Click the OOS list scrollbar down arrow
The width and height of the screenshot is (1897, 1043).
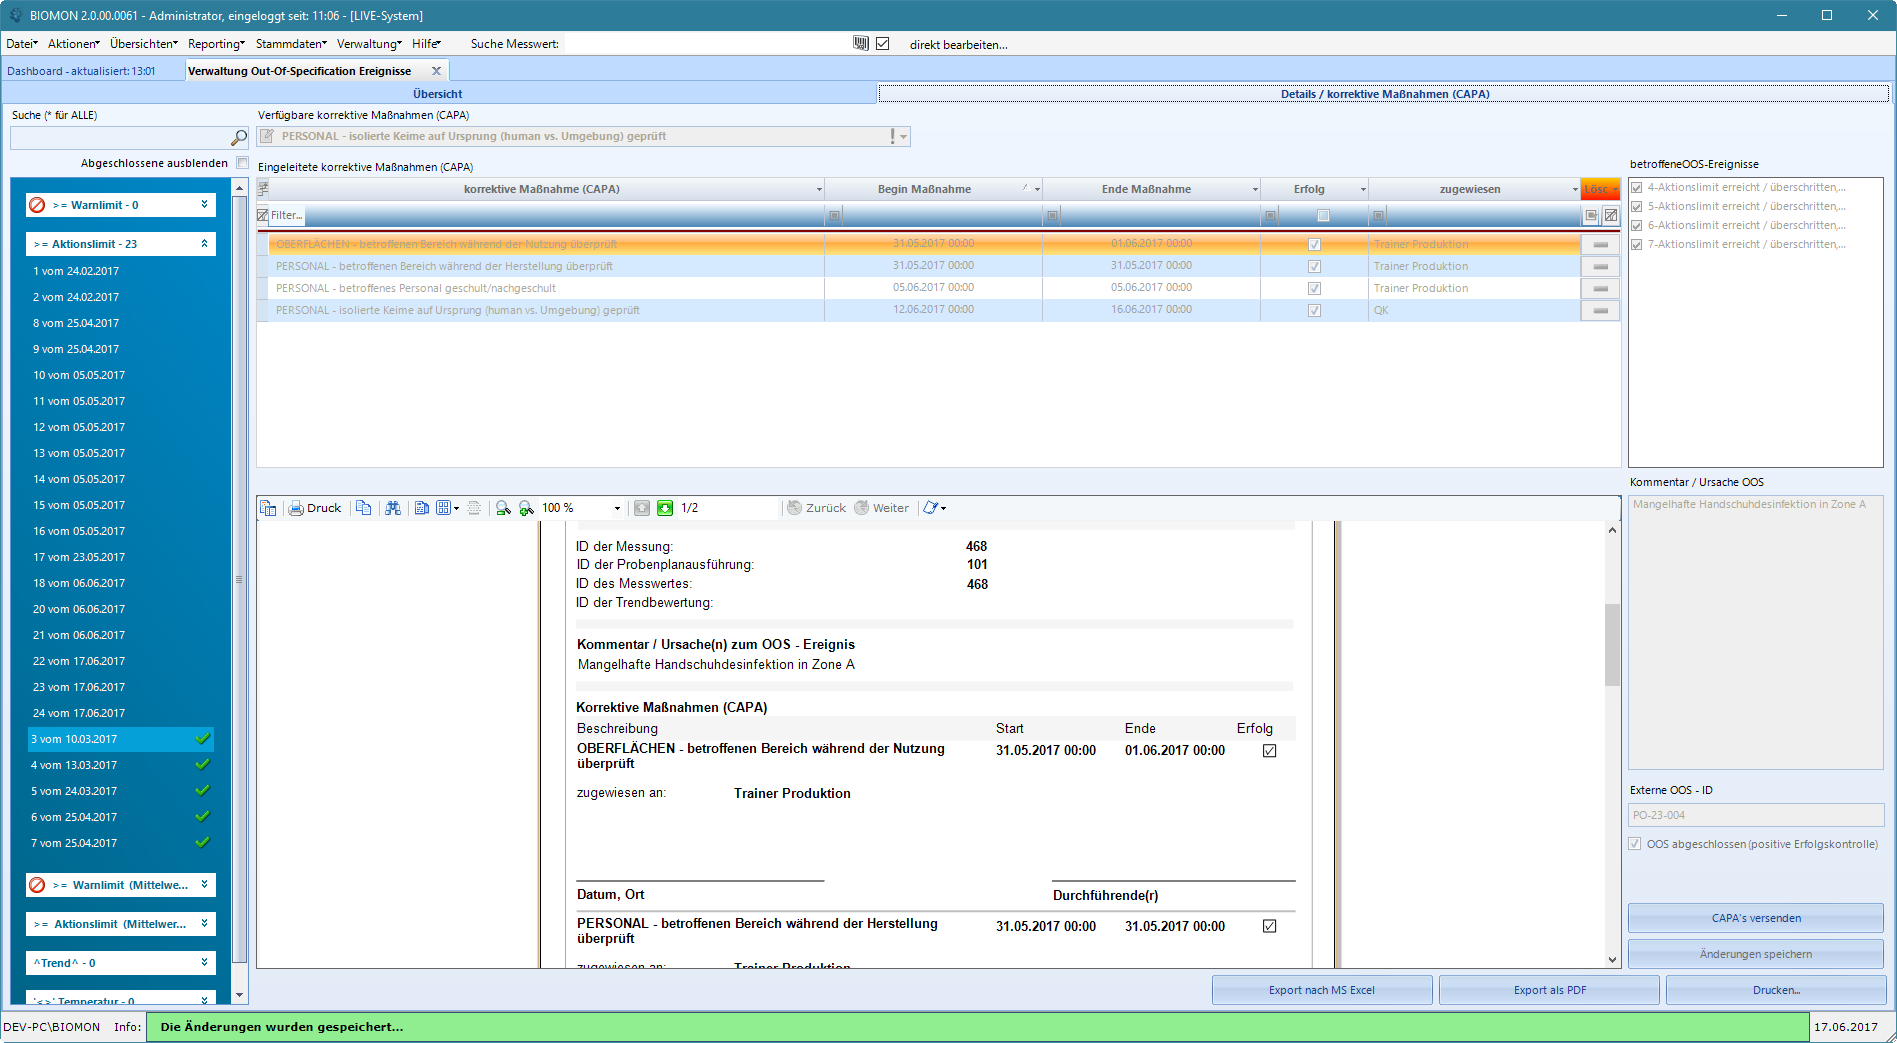(x=239, y=995)
